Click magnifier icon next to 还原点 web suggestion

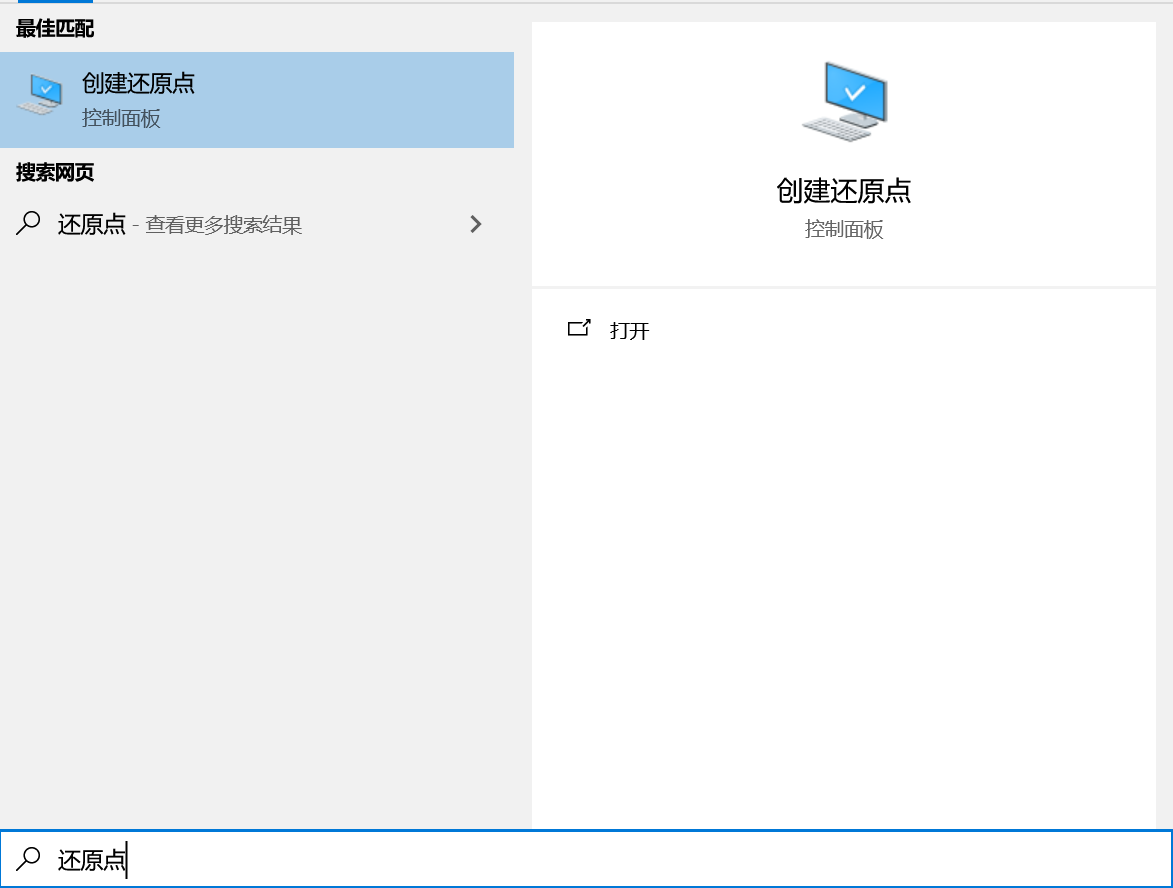[28, 224]
